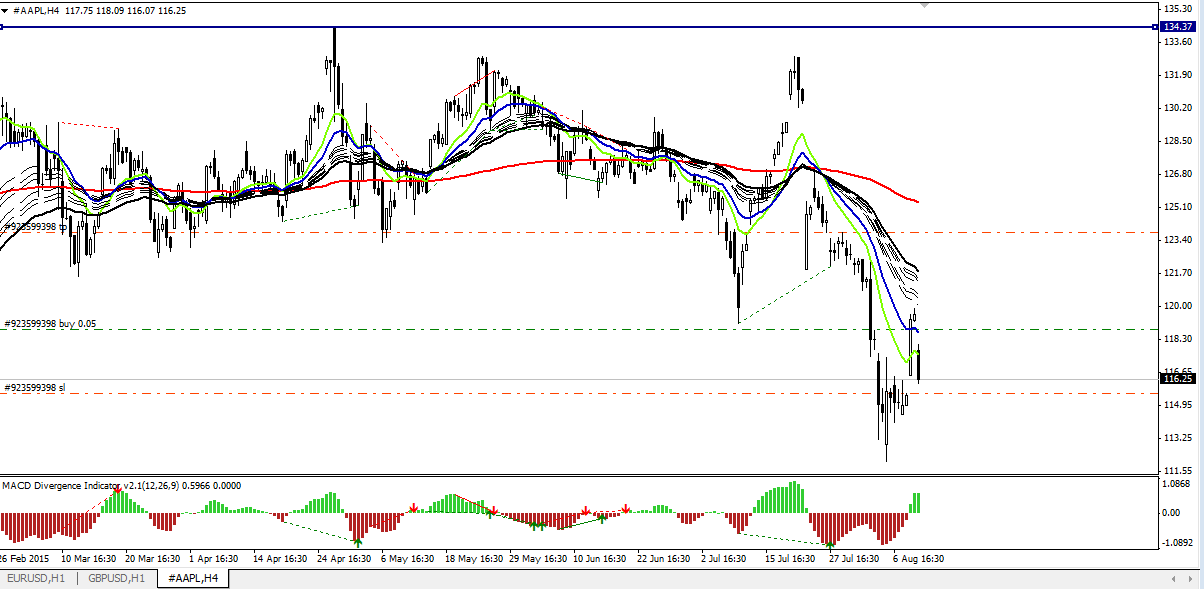1204x589 pixels.
Task: Click the 26 Feb 2015 date label
Action: [26, 559]
